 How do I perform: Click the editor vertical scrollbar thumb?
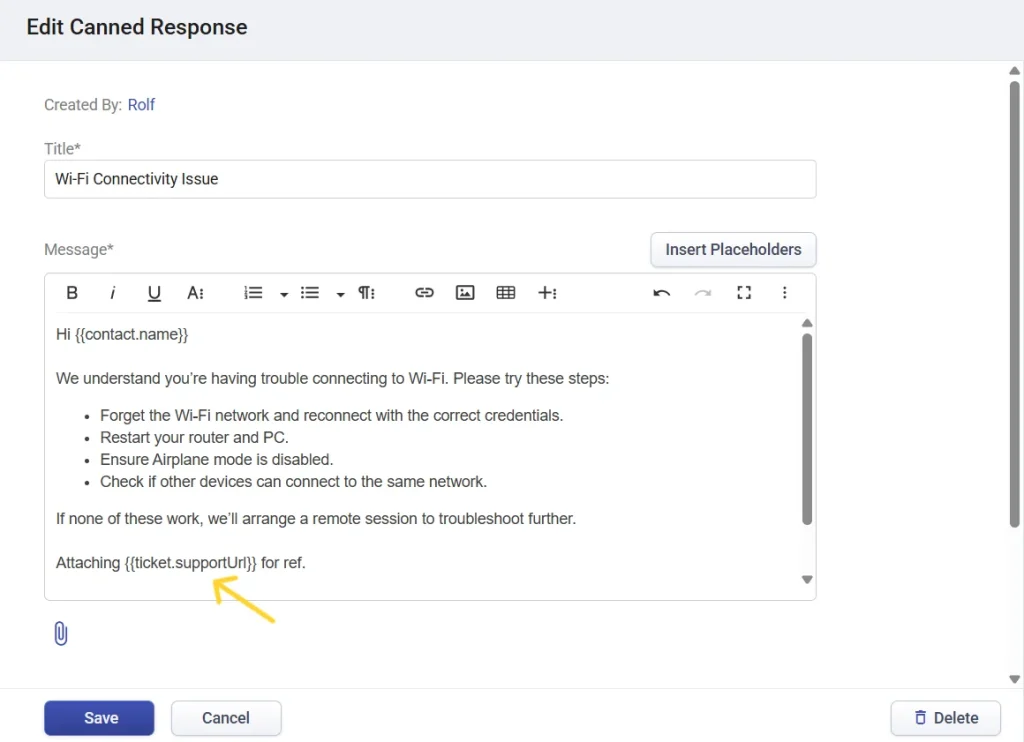click(807, 429)
